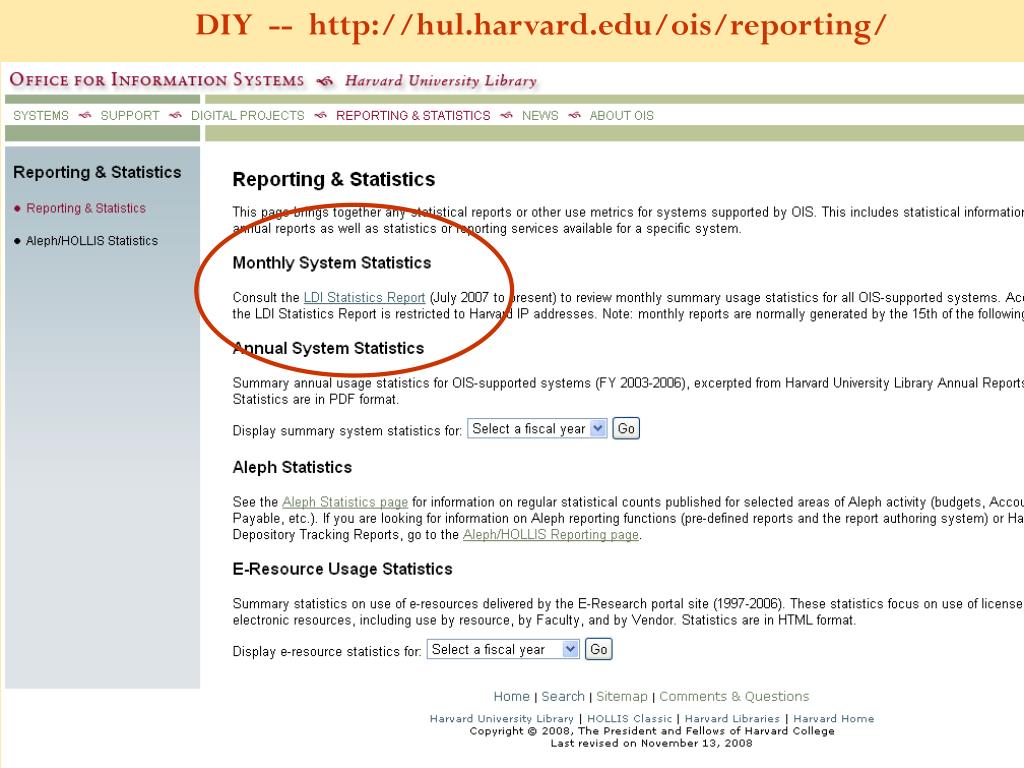Open the Aleph Statistics page link
This screenshot has width=1024, height=768.
345,502
